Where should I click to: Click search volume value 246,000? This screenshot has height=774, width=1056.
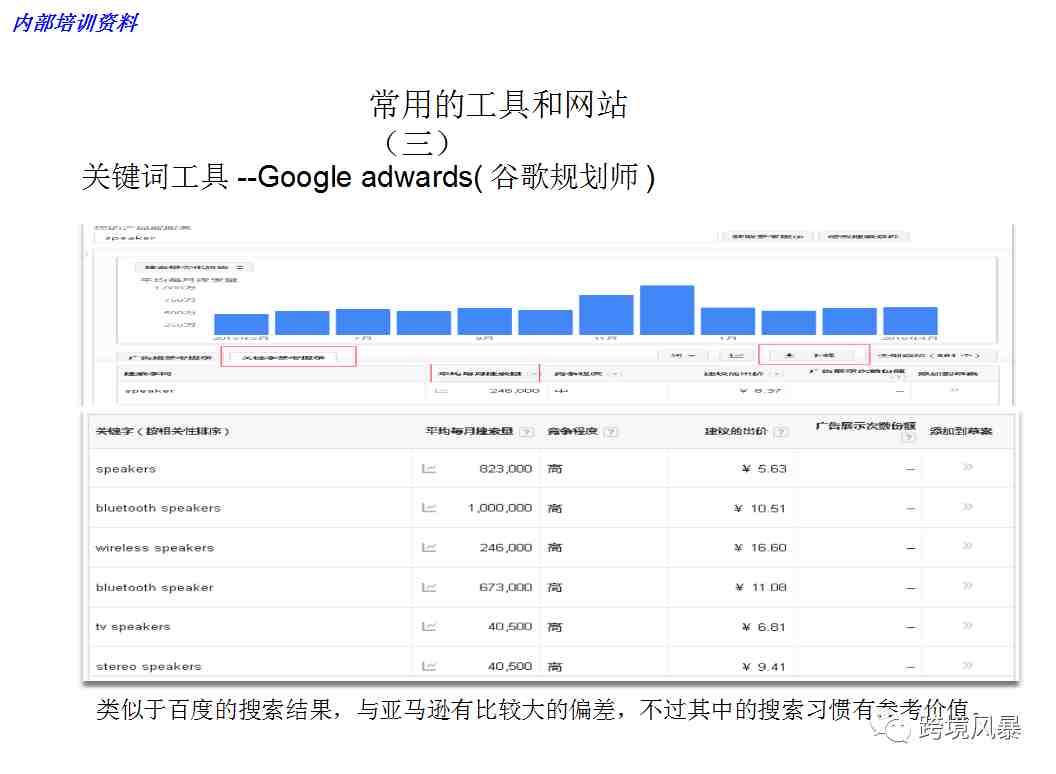(506, 548)
